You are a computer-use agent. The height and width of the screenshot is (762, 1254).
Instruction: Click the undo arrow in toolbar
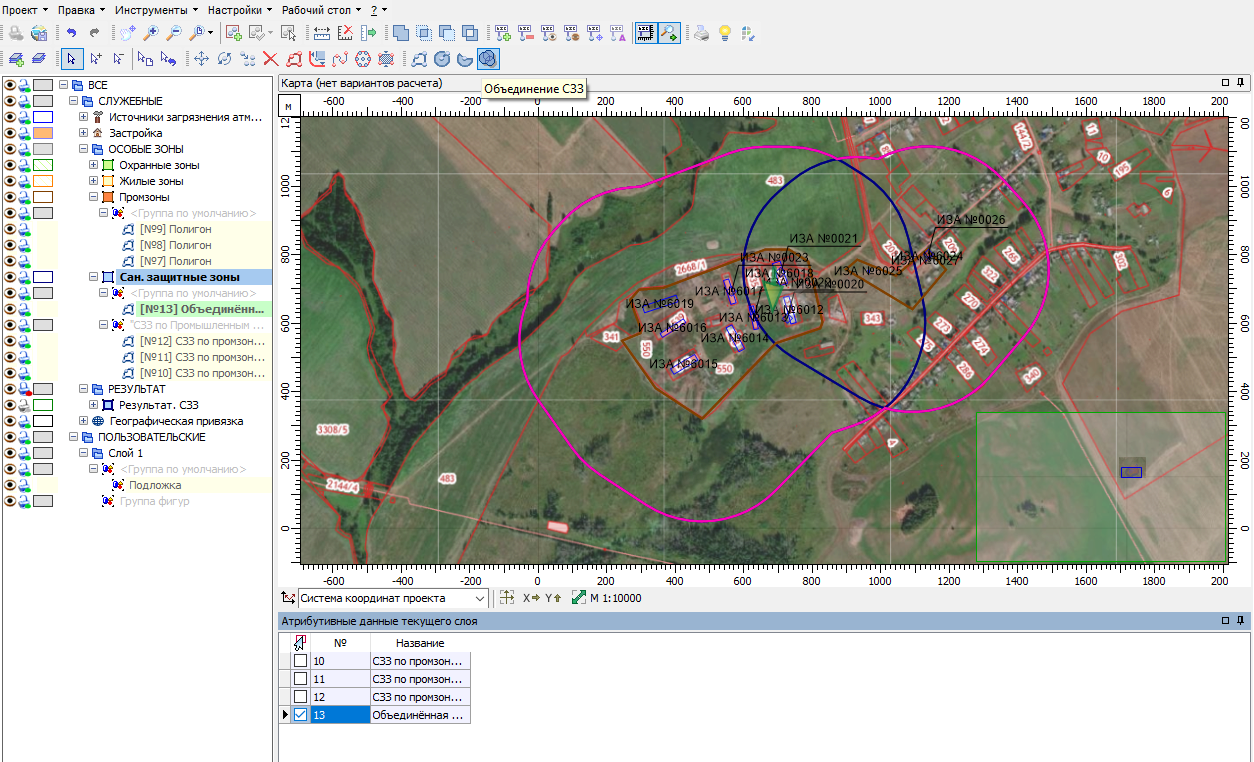coord(71,33)
